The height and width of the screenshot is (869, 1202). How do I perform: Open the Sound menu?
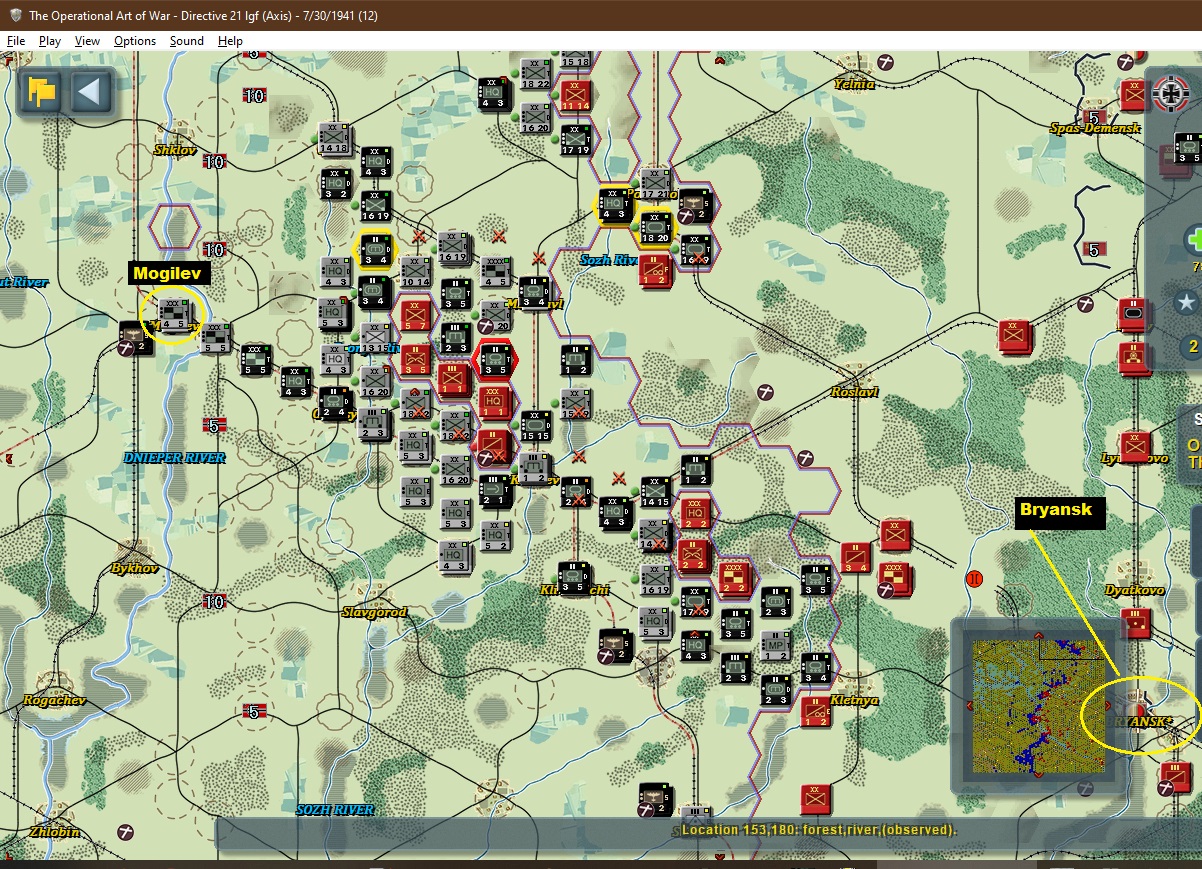[x=186, y=41]
